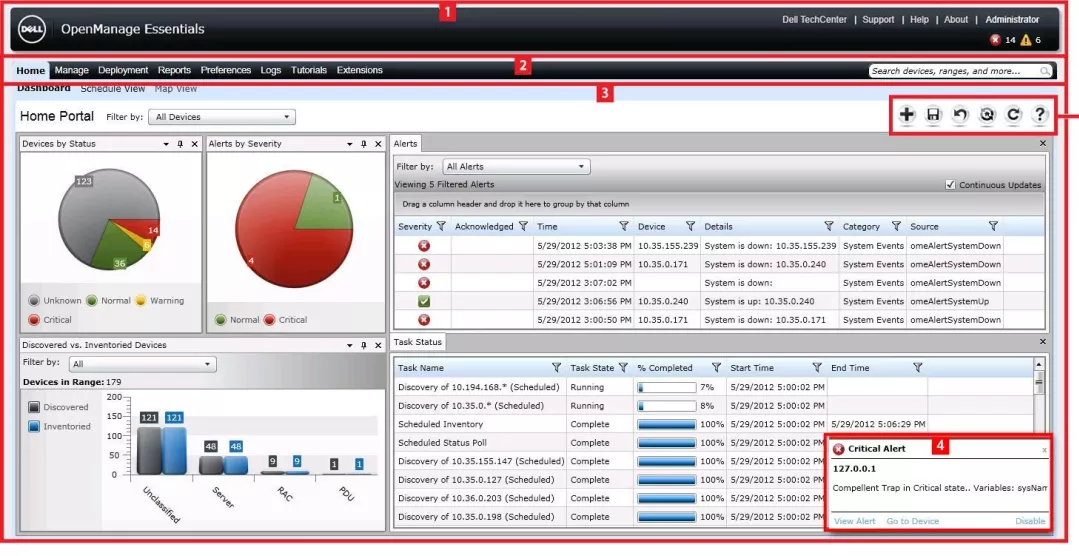Image resolution: width=1079 pixels, height=556 pixels.
Task: Open help with the question mark icon
Action: click(x=1040, y=115)
